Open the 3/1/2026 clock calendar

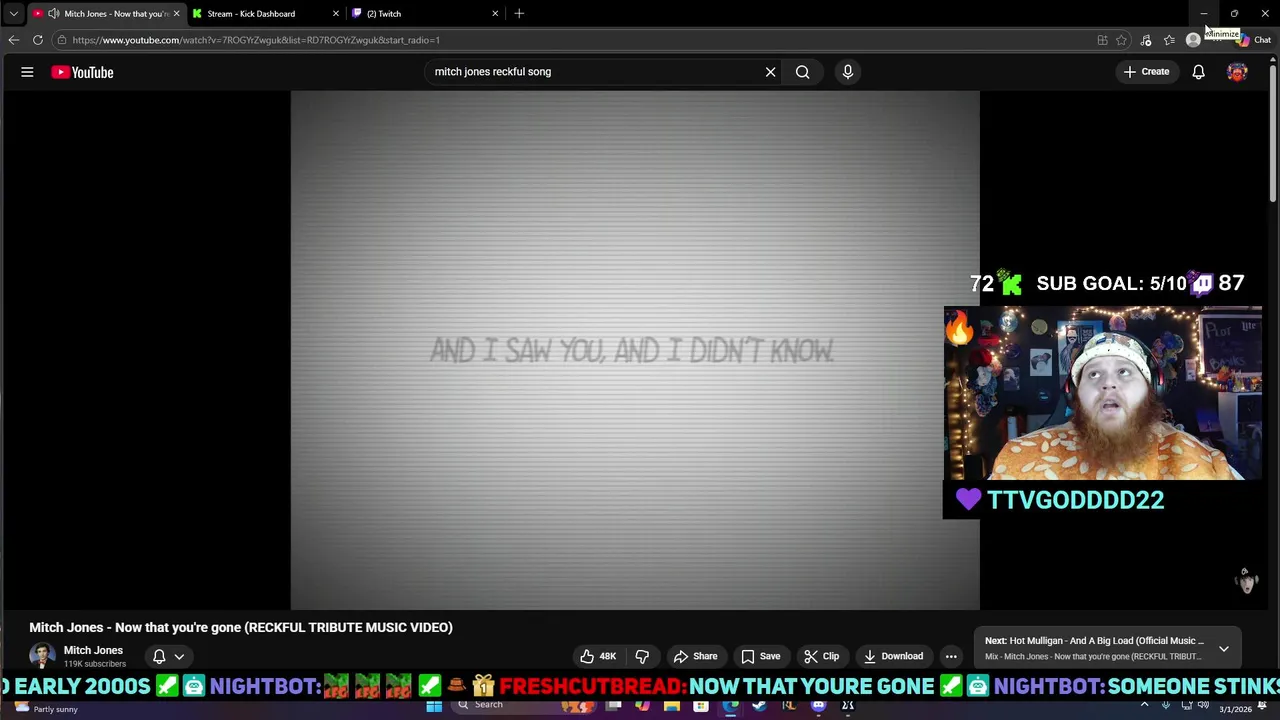click(1235, 709)
